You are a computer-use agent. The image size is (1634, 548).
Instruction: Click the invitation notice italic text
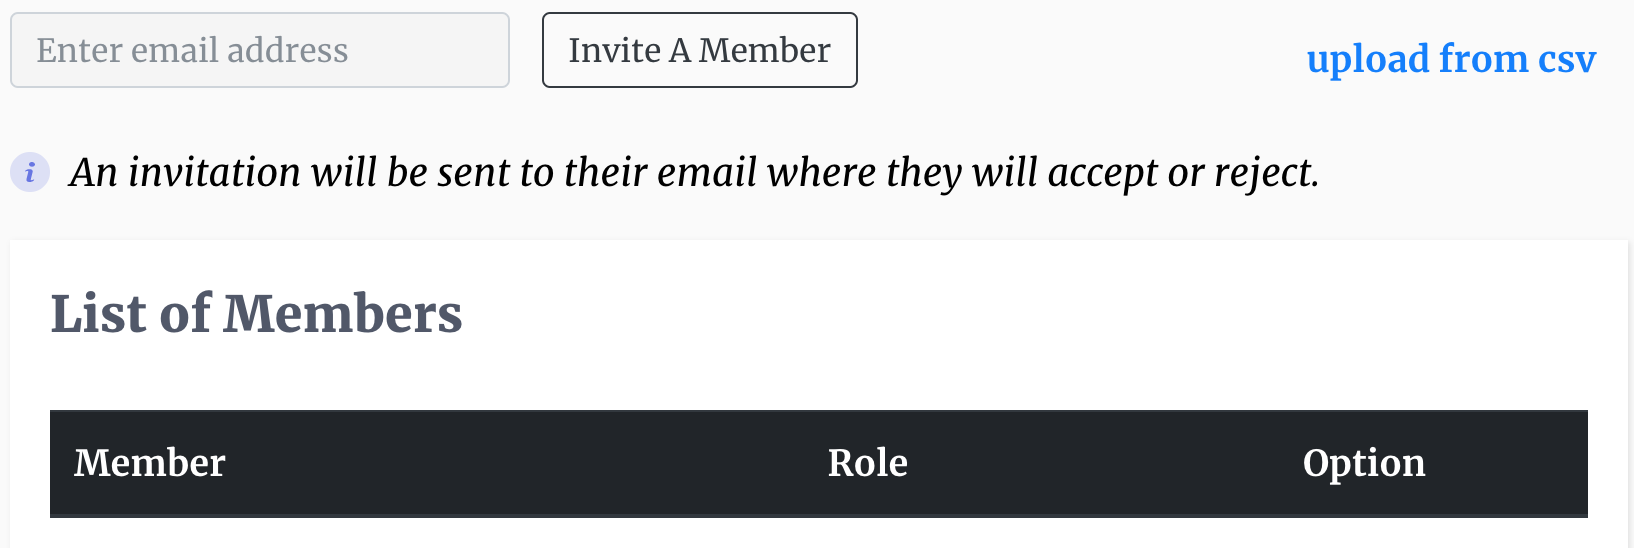694,173
